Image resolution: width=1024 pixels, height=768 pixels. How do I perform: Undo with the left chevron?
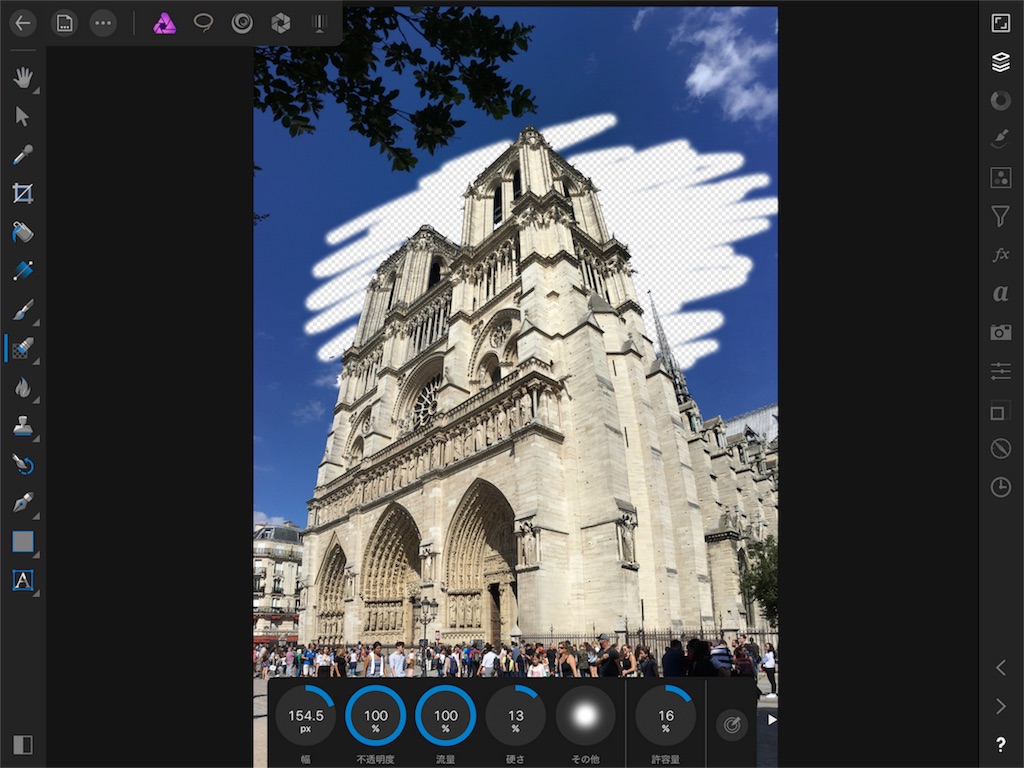(1000, 667)
